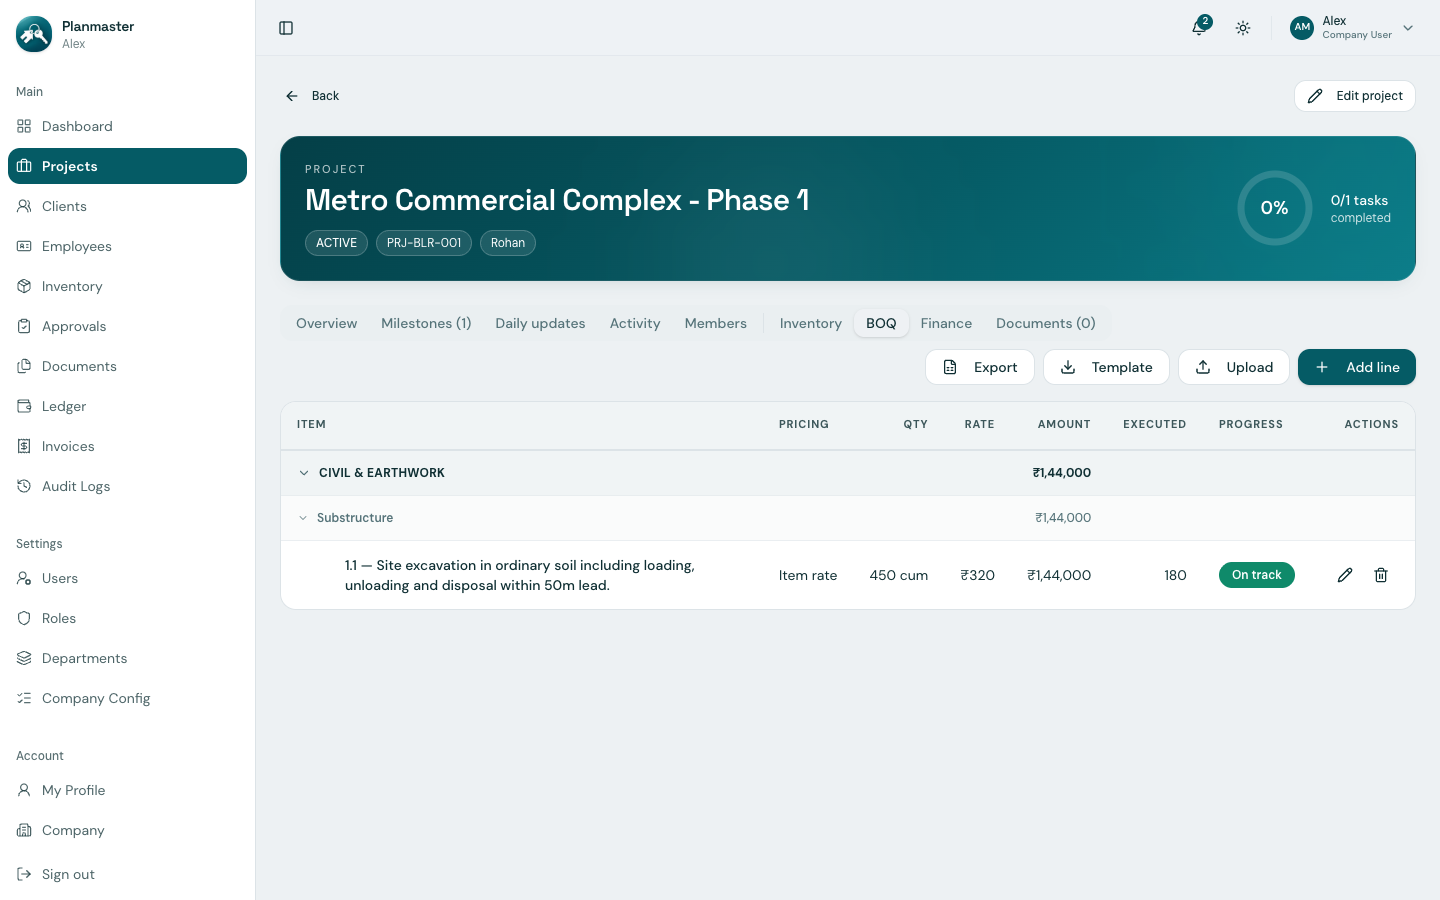Sign out of Planmaster
This screenshot has width=1440, height=900.
click(x=127, y=874)
